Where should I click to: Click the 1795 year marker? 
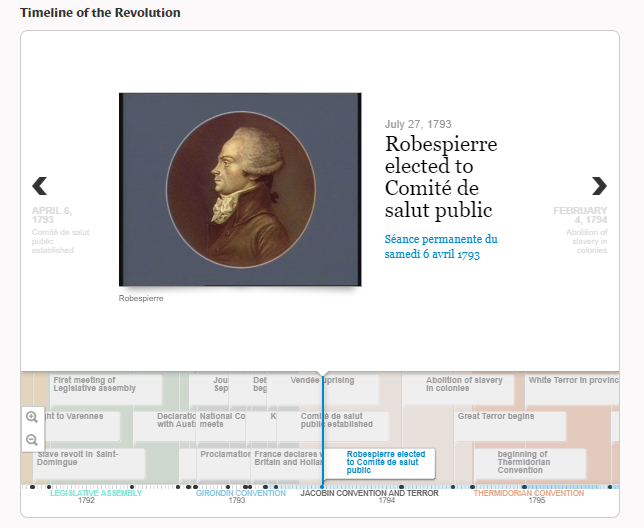coord(537,500)
